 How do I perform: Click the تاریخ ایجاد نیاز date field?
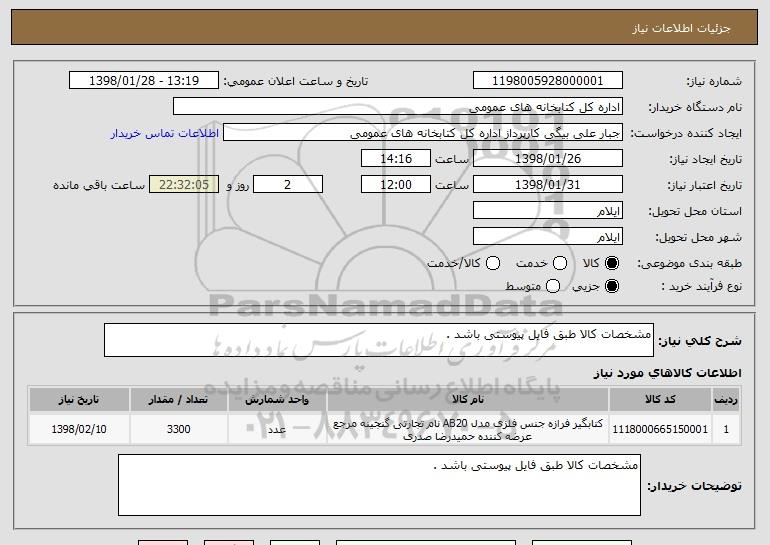pyautogui.click(x=546, y=159)
